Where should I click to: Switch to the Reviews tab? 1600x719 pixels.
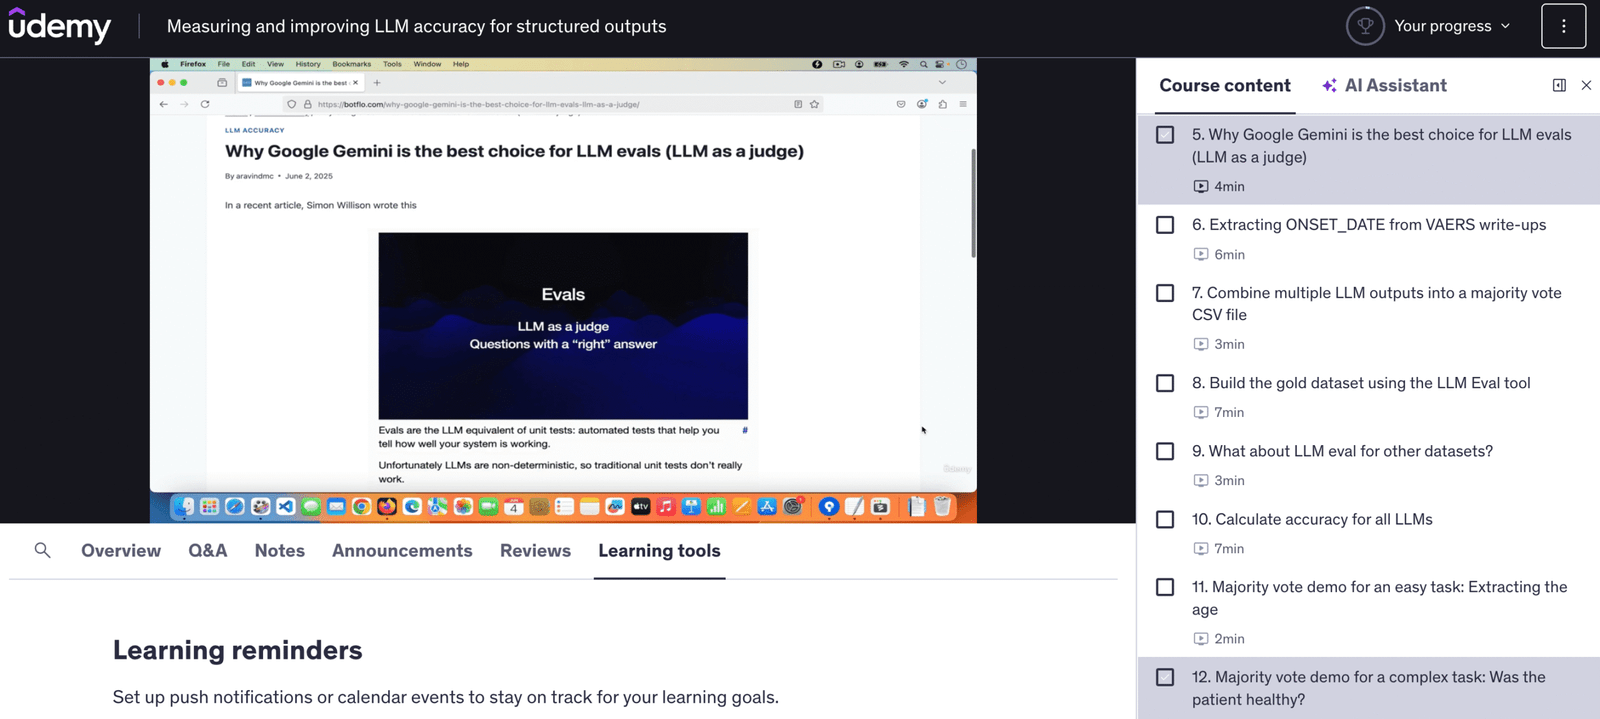tap(535, 550)
